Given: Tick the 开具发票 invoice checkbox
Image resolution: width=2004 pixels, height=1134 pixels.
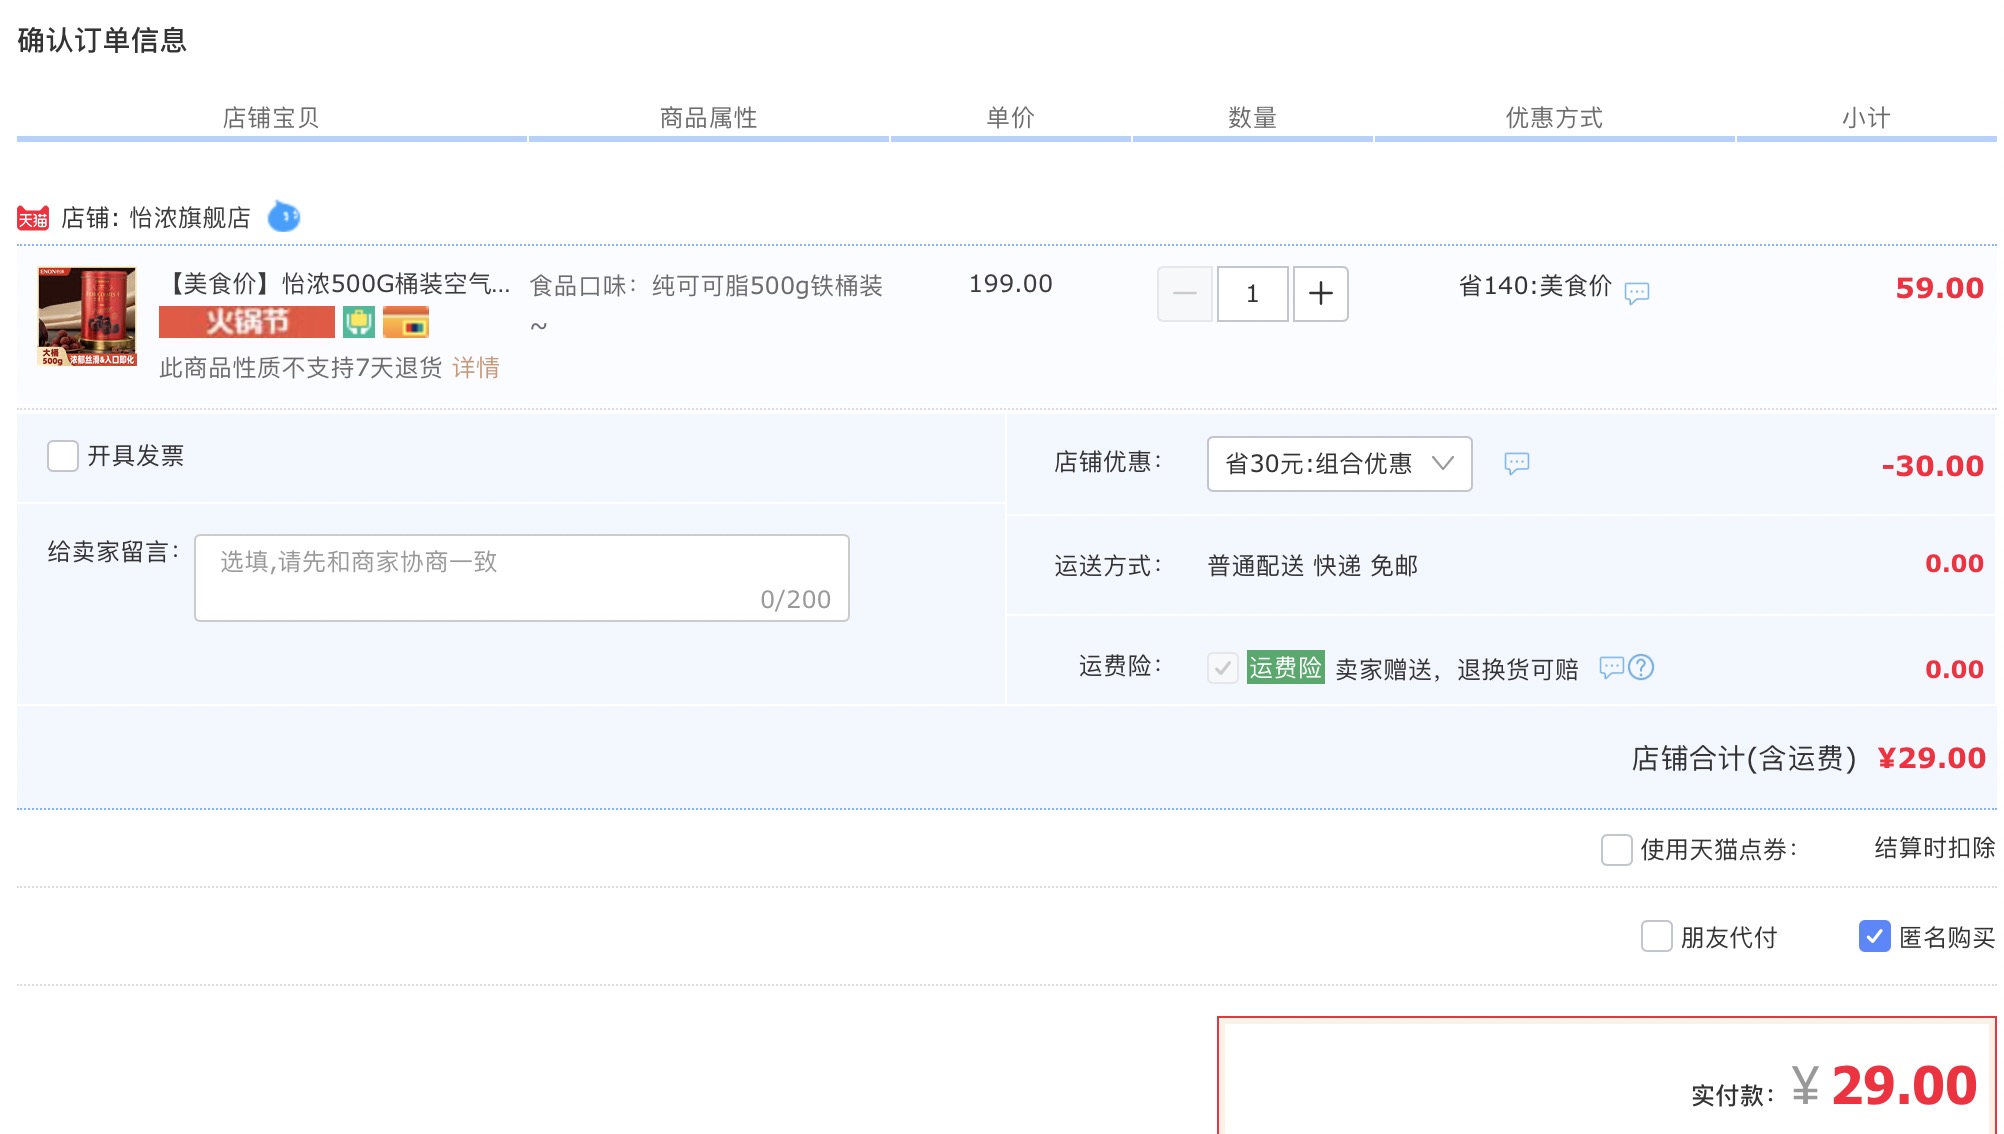Looking at the screenshot, I should click(x=63, y=456).
